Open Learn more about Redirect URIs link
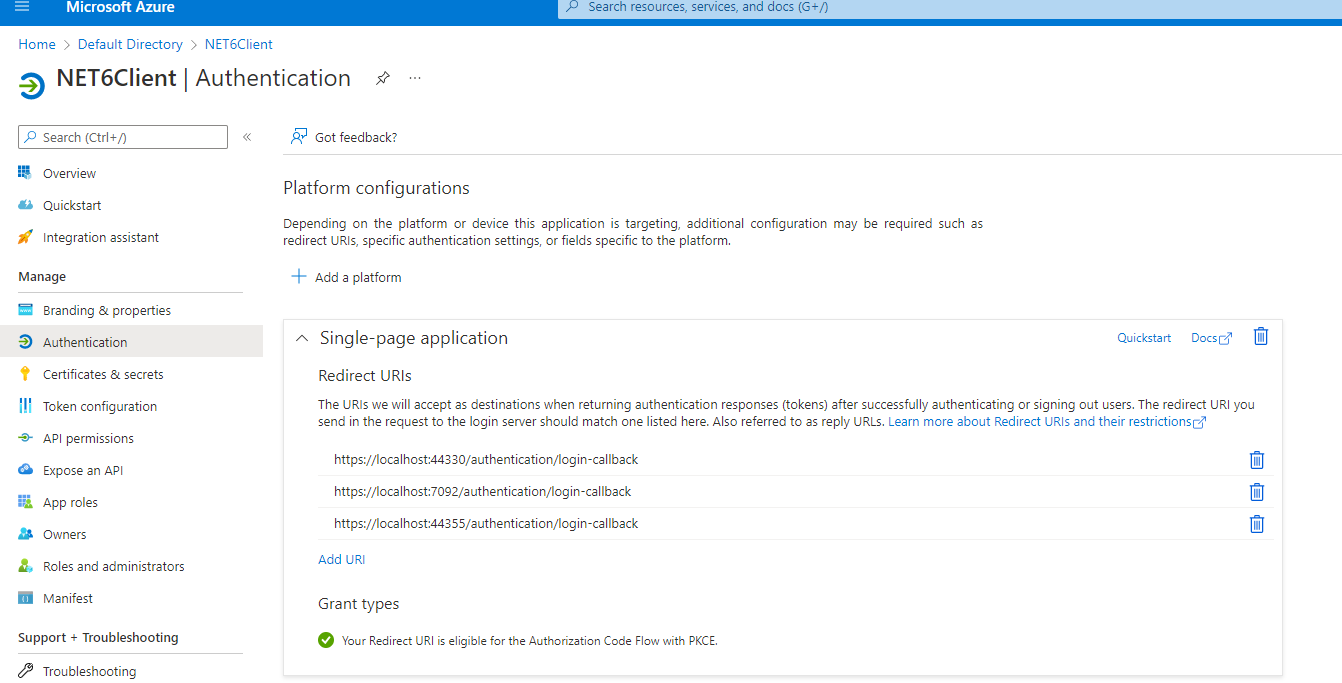This screenshot has height=683, width=1342. pyautogui.click(x=1047, y=422)
